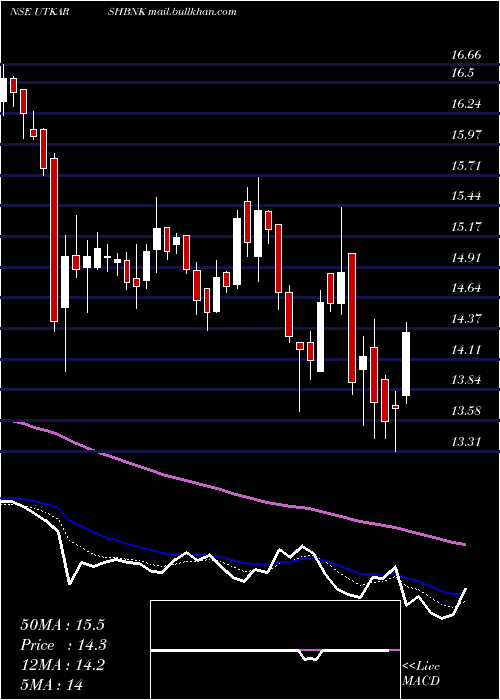Click the 14.64 price axis label
500x700 pixels.
click(x=466, y=288)
